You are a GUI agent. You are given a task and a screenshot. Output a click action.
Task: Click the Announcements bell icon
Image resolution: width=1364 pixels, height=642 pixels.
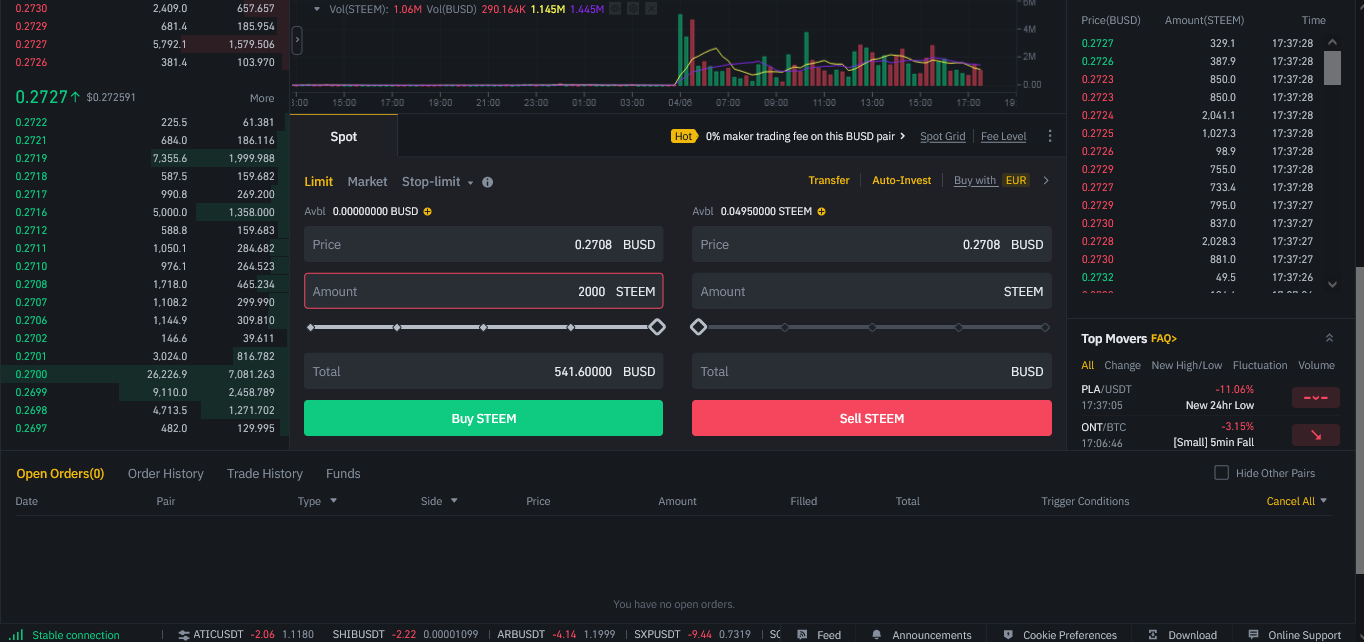click(877, 635)
